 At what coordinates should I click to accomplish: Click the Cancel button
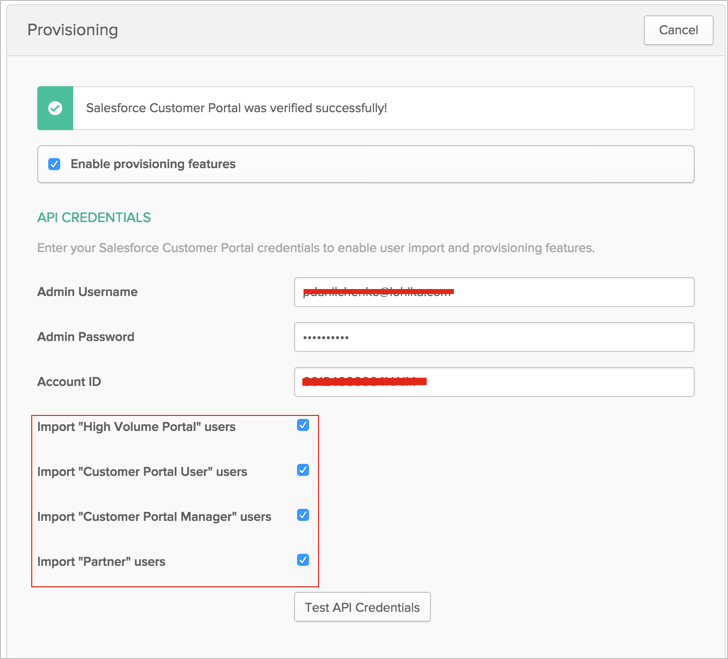tap(678, 30)
